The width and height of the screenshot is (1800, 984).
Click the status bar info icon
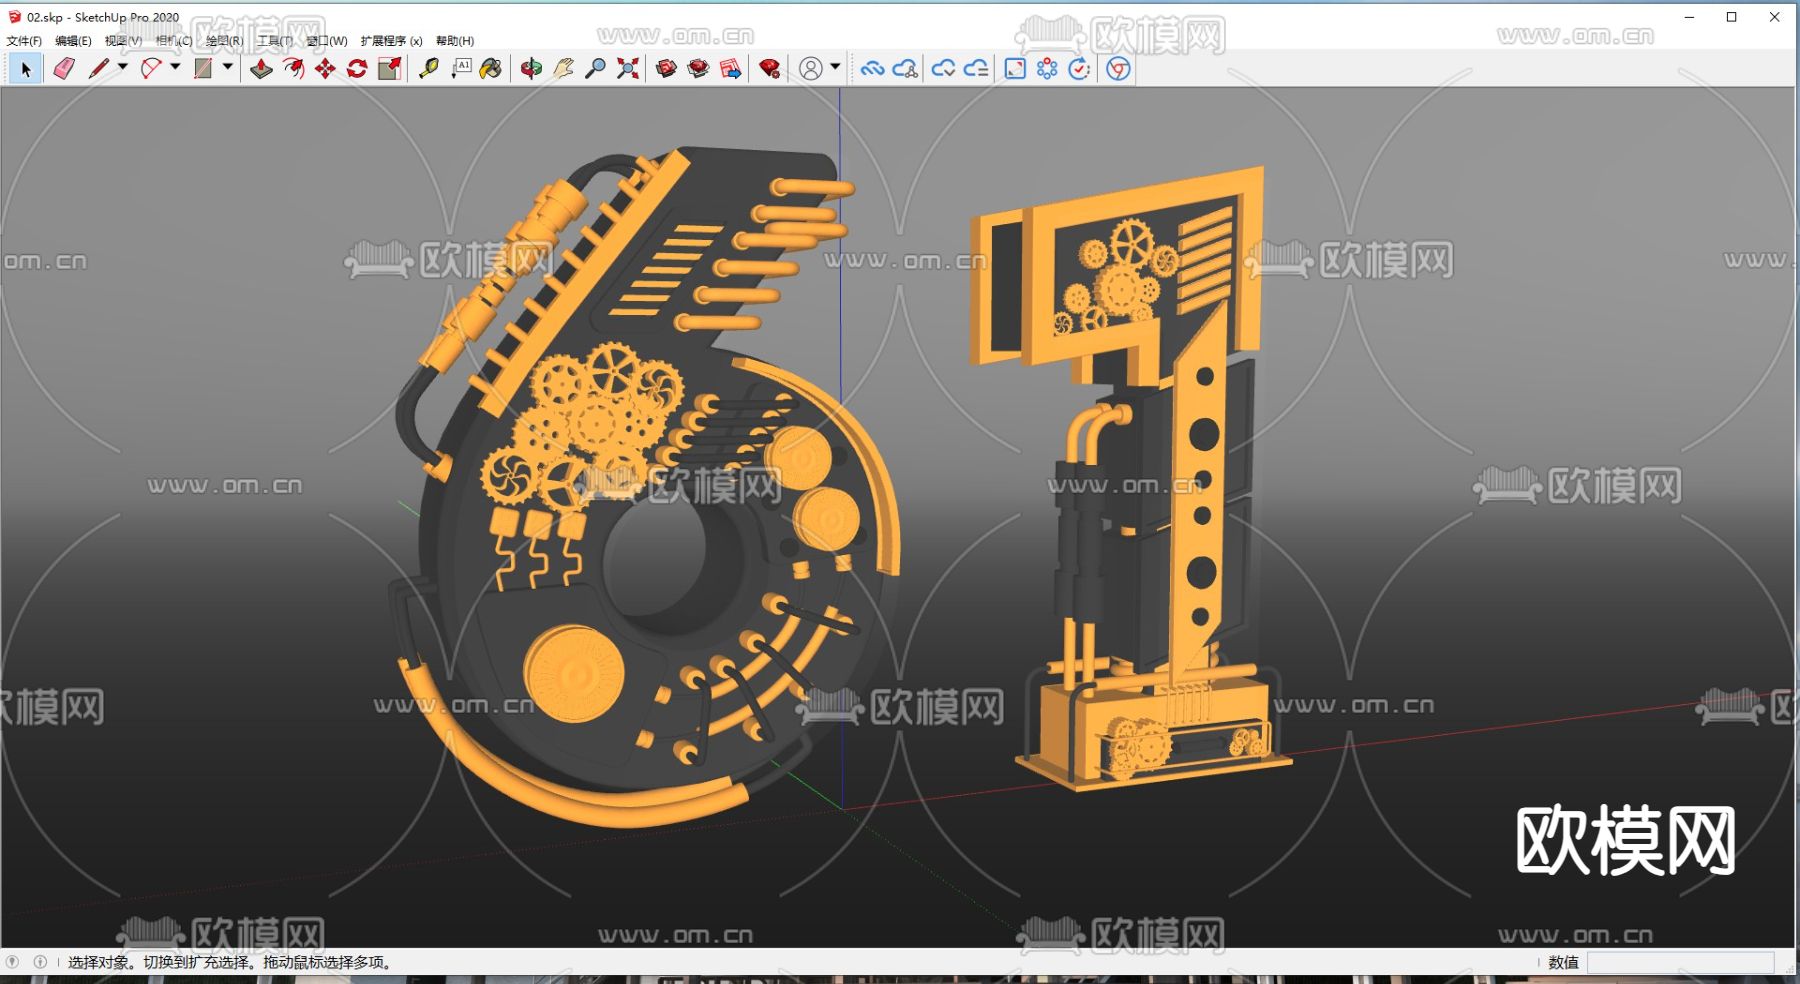pos(40,962)
